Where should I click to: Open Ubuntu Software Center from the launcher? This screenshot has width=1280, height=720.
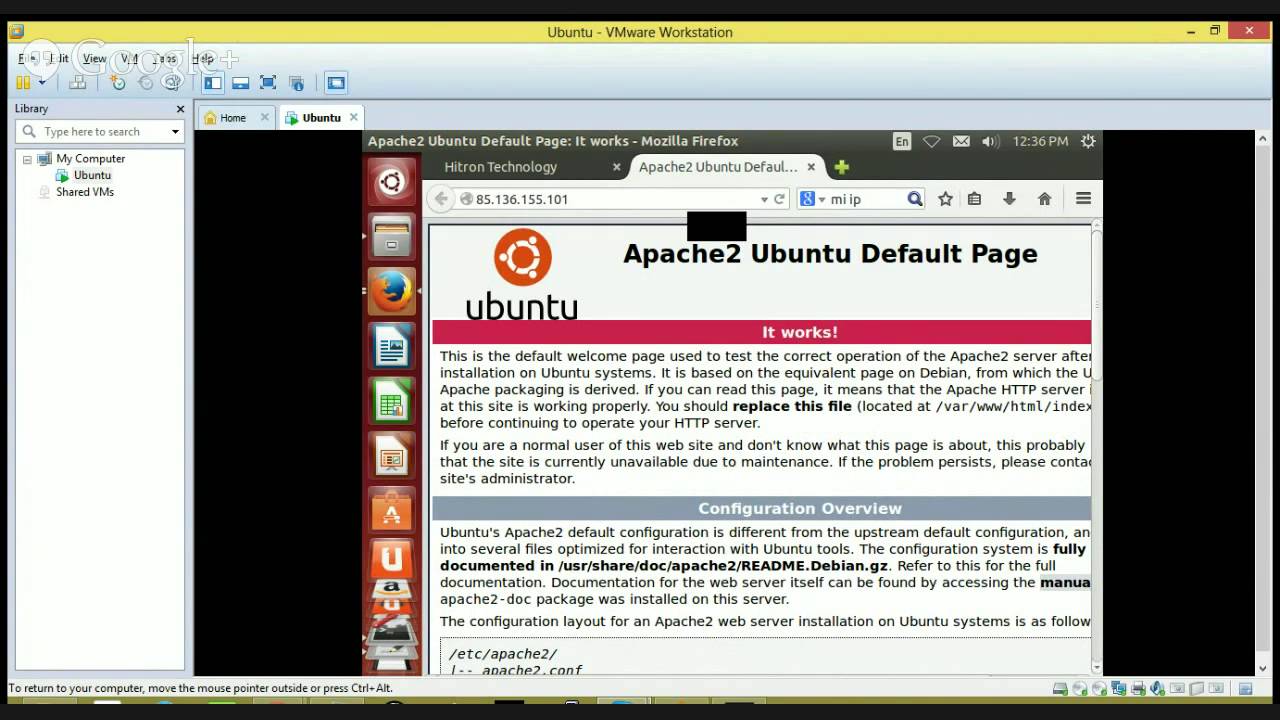pyautogui.click(x=391, y=511)
